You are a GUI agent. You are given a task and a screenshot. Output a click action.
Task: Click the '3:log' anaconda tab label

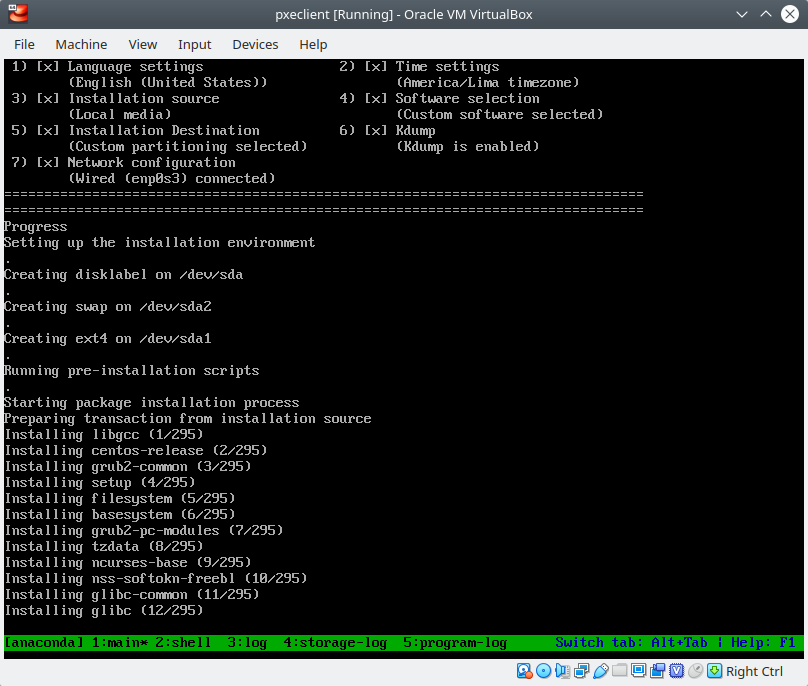point(247,643)
